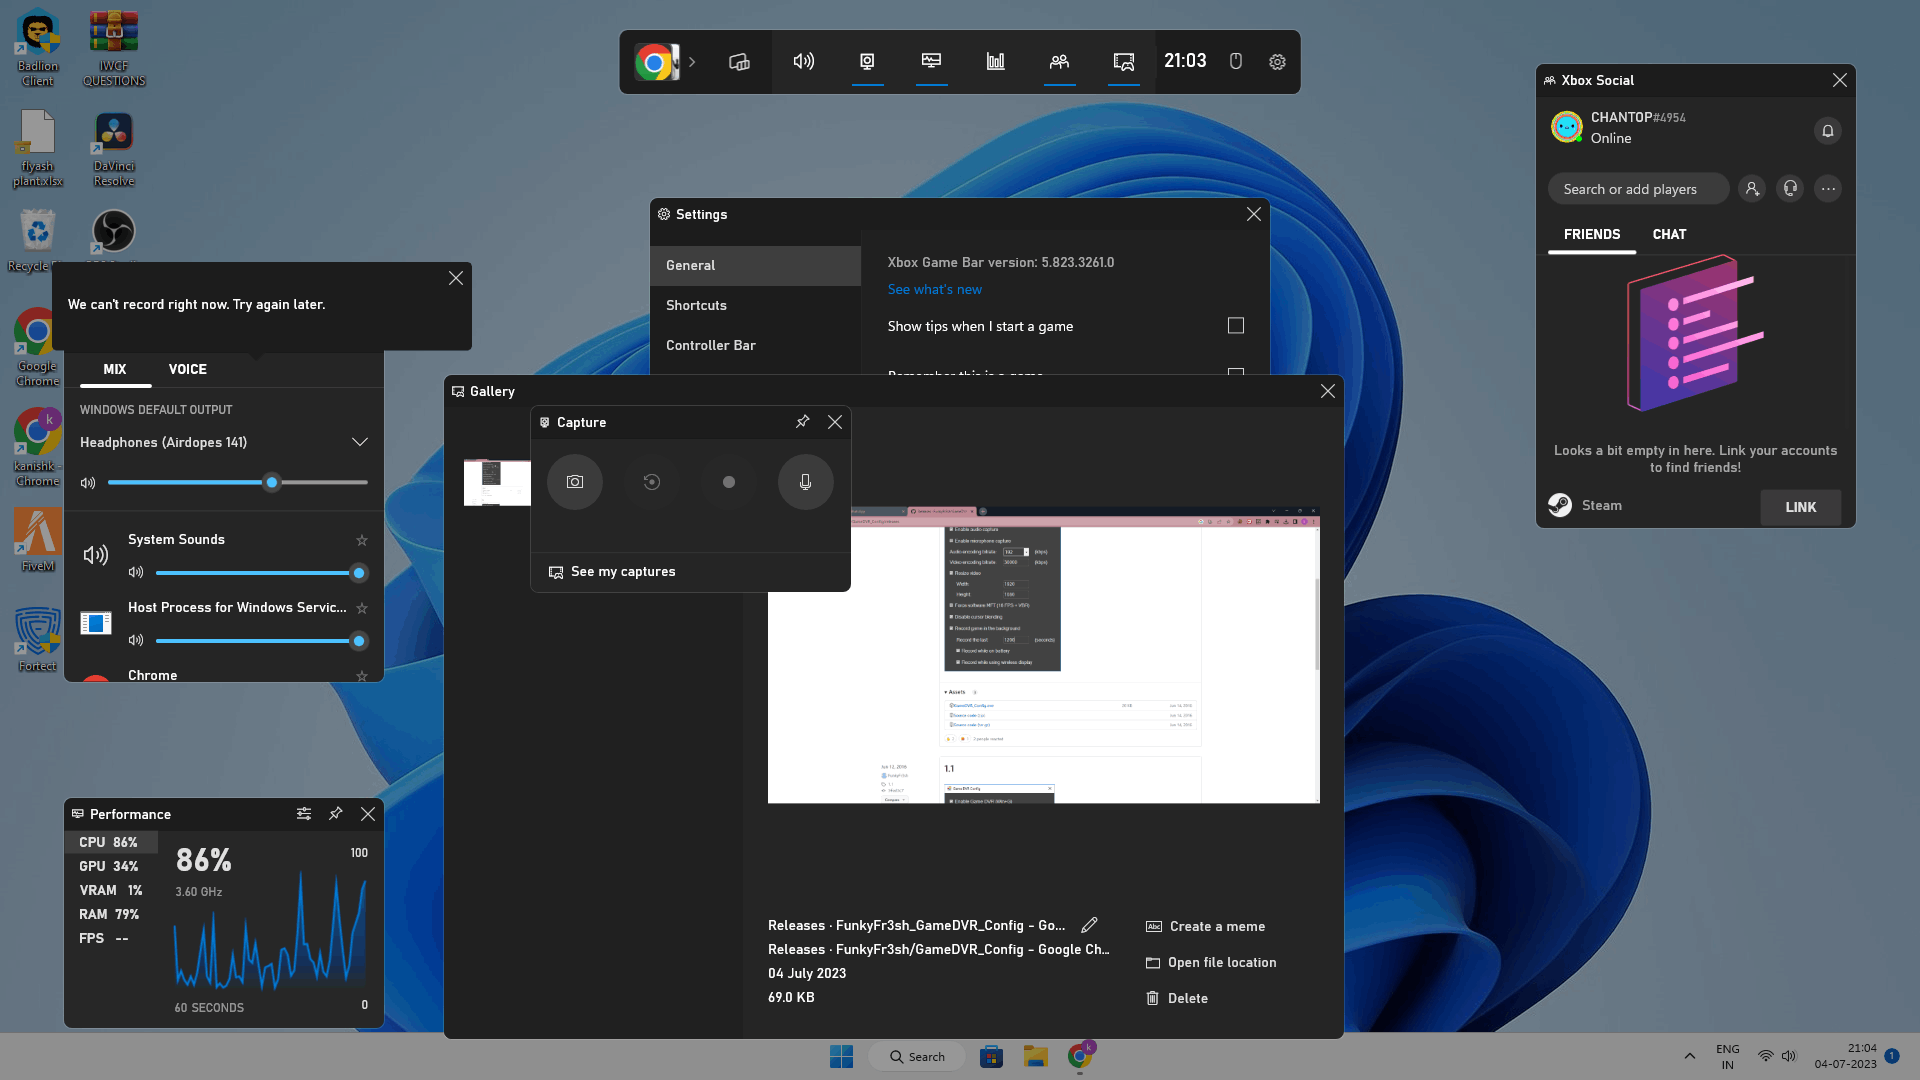This screenshot has height=1080, width=1920.
Task: Pin the Performance widget
Action: 336,814
